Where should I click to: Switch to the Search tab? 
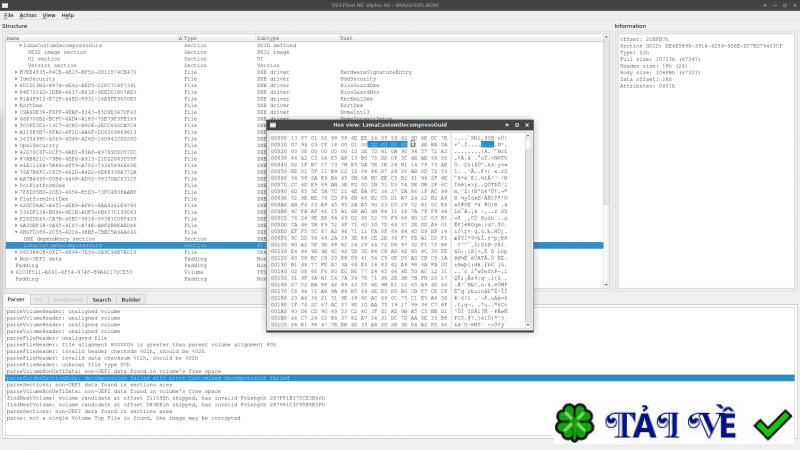click(102, 299)
